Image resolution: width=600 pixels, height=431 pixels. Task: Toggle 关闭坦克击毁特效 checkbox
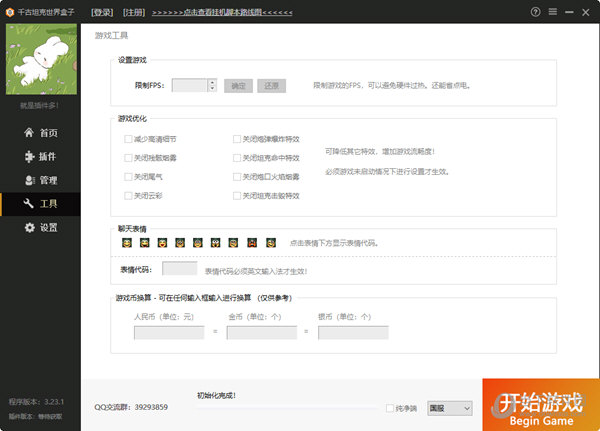pos(237,196)
